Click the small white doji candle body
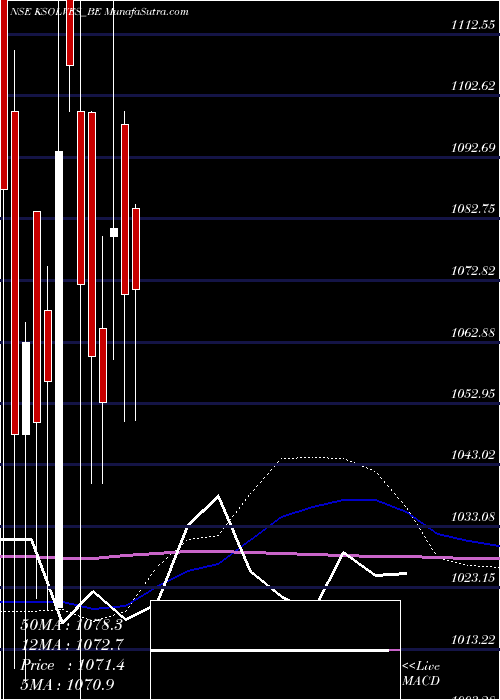Screen dimensions: 500x700 tap(114, 232)
